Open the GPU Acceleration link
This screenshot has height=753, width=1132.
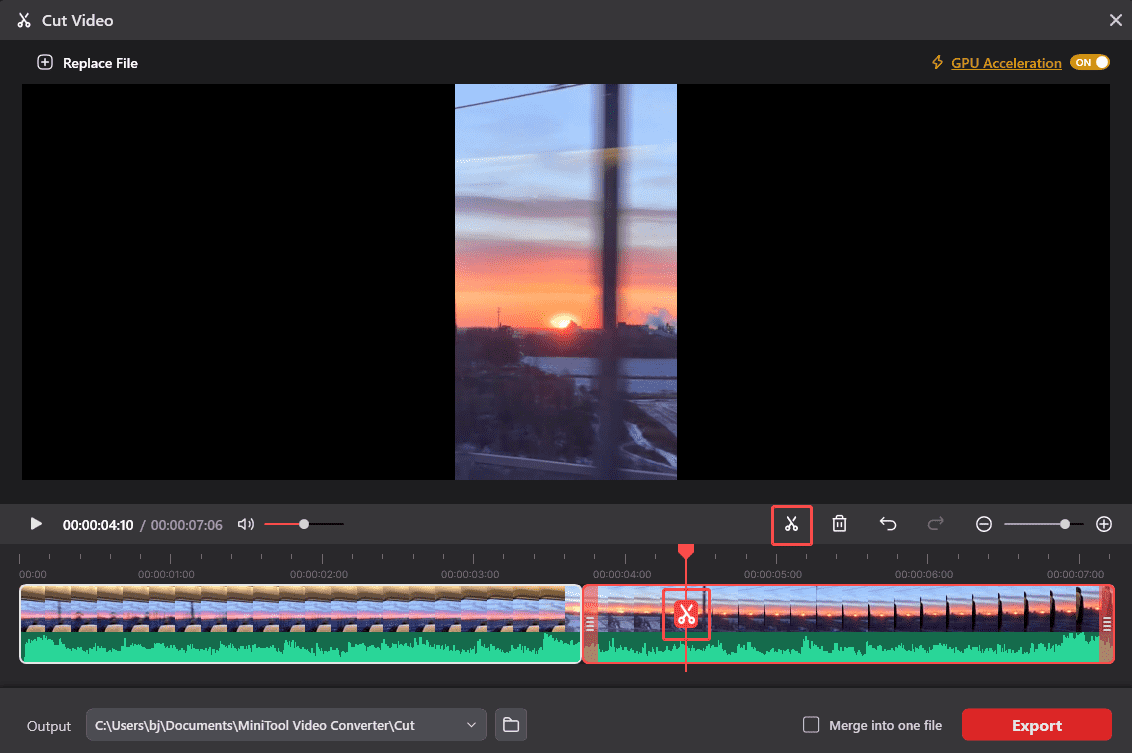1006,63
